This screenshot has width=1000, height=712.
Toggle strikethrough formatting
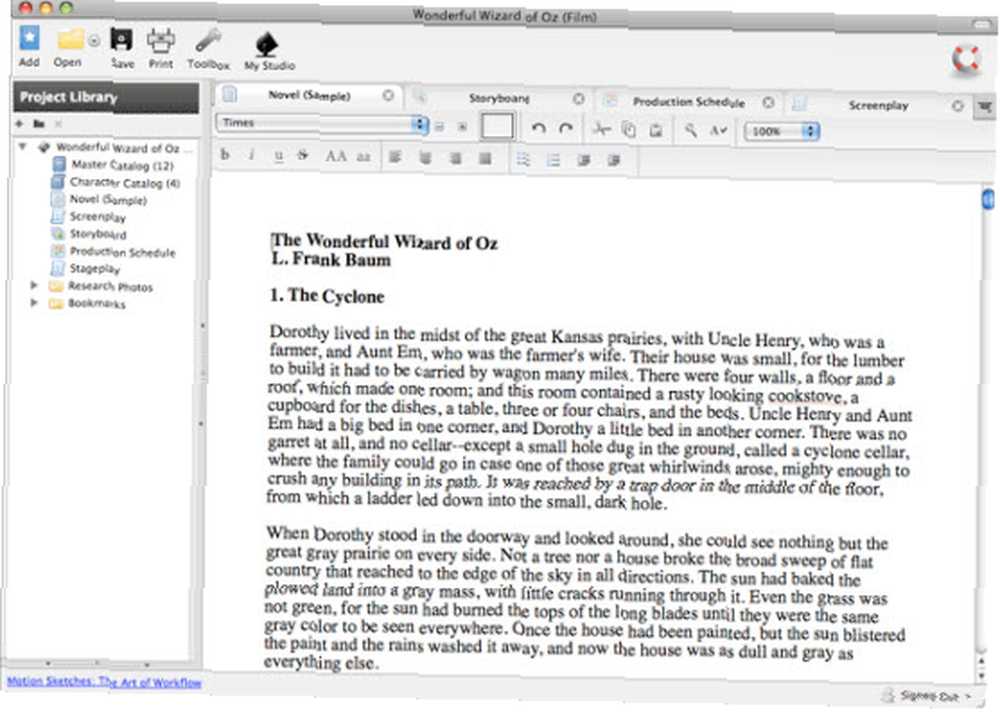click(303, 155)
